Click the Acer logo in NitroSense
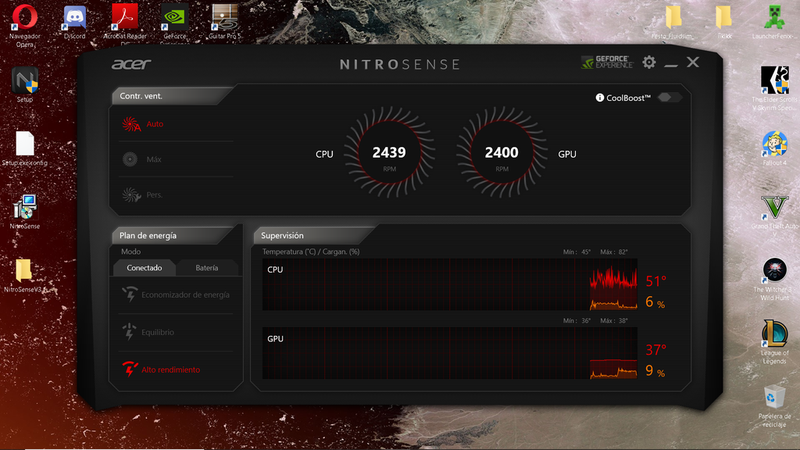The height and width of the screenshot is (450, 800). point(131,64)
